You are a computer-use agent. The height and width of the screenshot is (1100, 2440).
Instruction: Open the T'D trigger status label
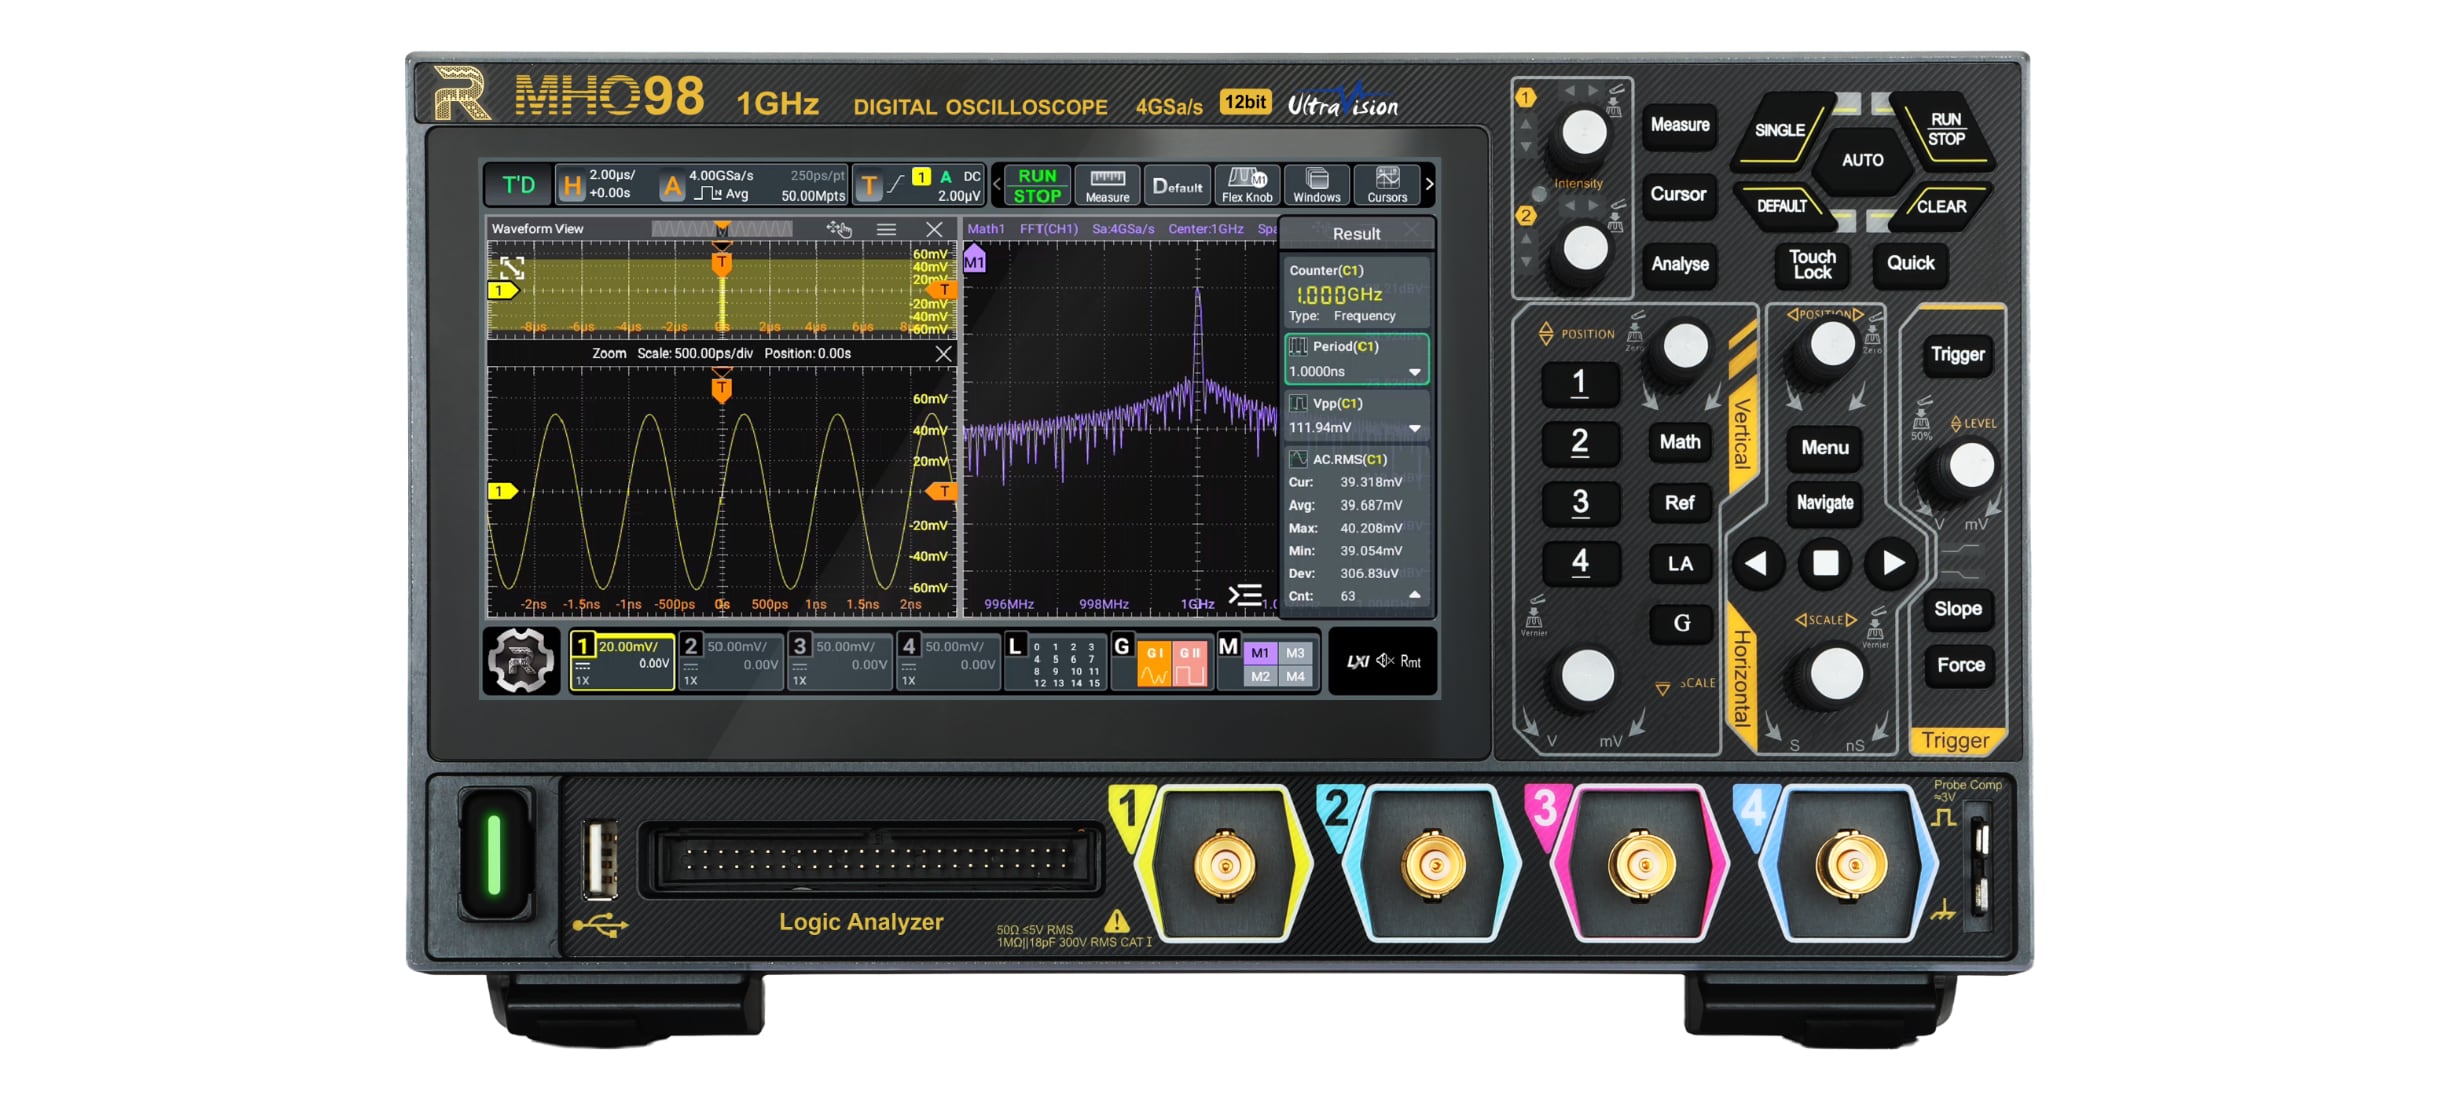(518, 185)
